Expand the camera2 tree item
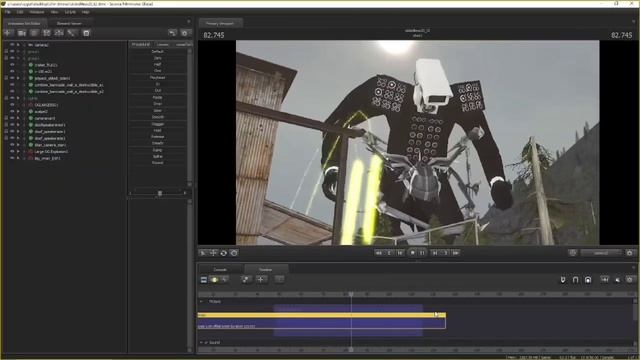This screenshot has width=640, height=360. point(18,45)
